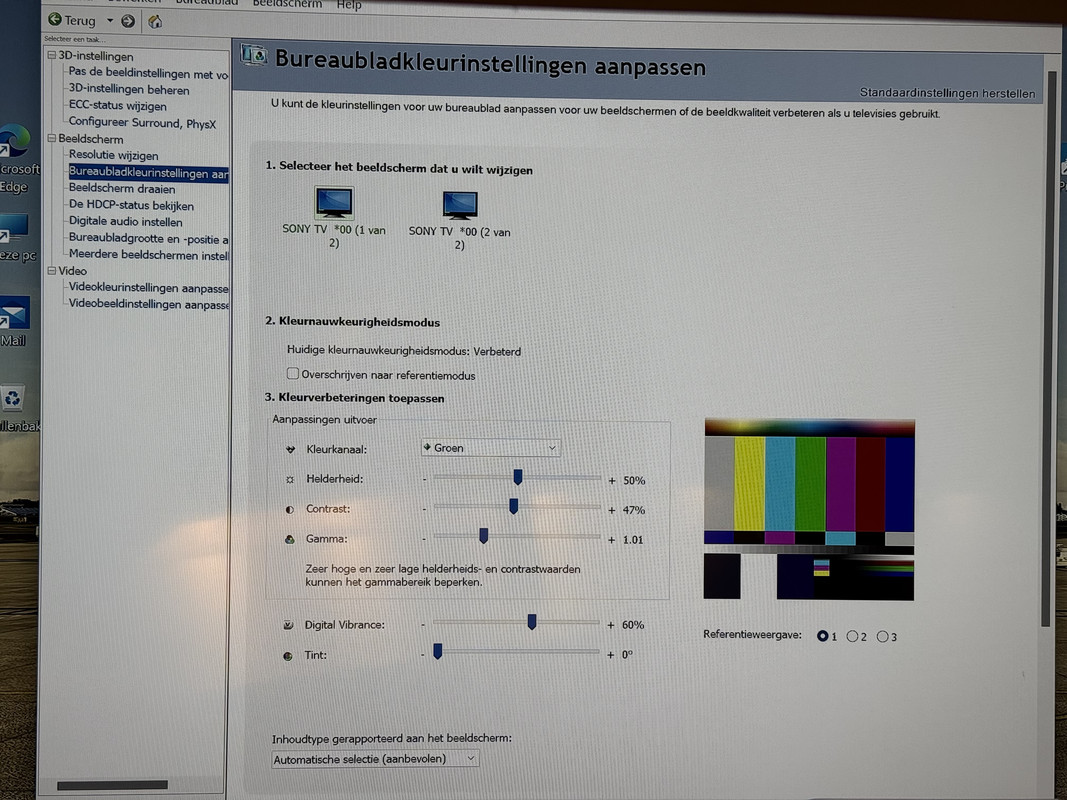The height and width of the screenshot is (800, 1067).
Task: Open the Beeldscherm menu
Action: pyautogui.click(x=287, y=3)
